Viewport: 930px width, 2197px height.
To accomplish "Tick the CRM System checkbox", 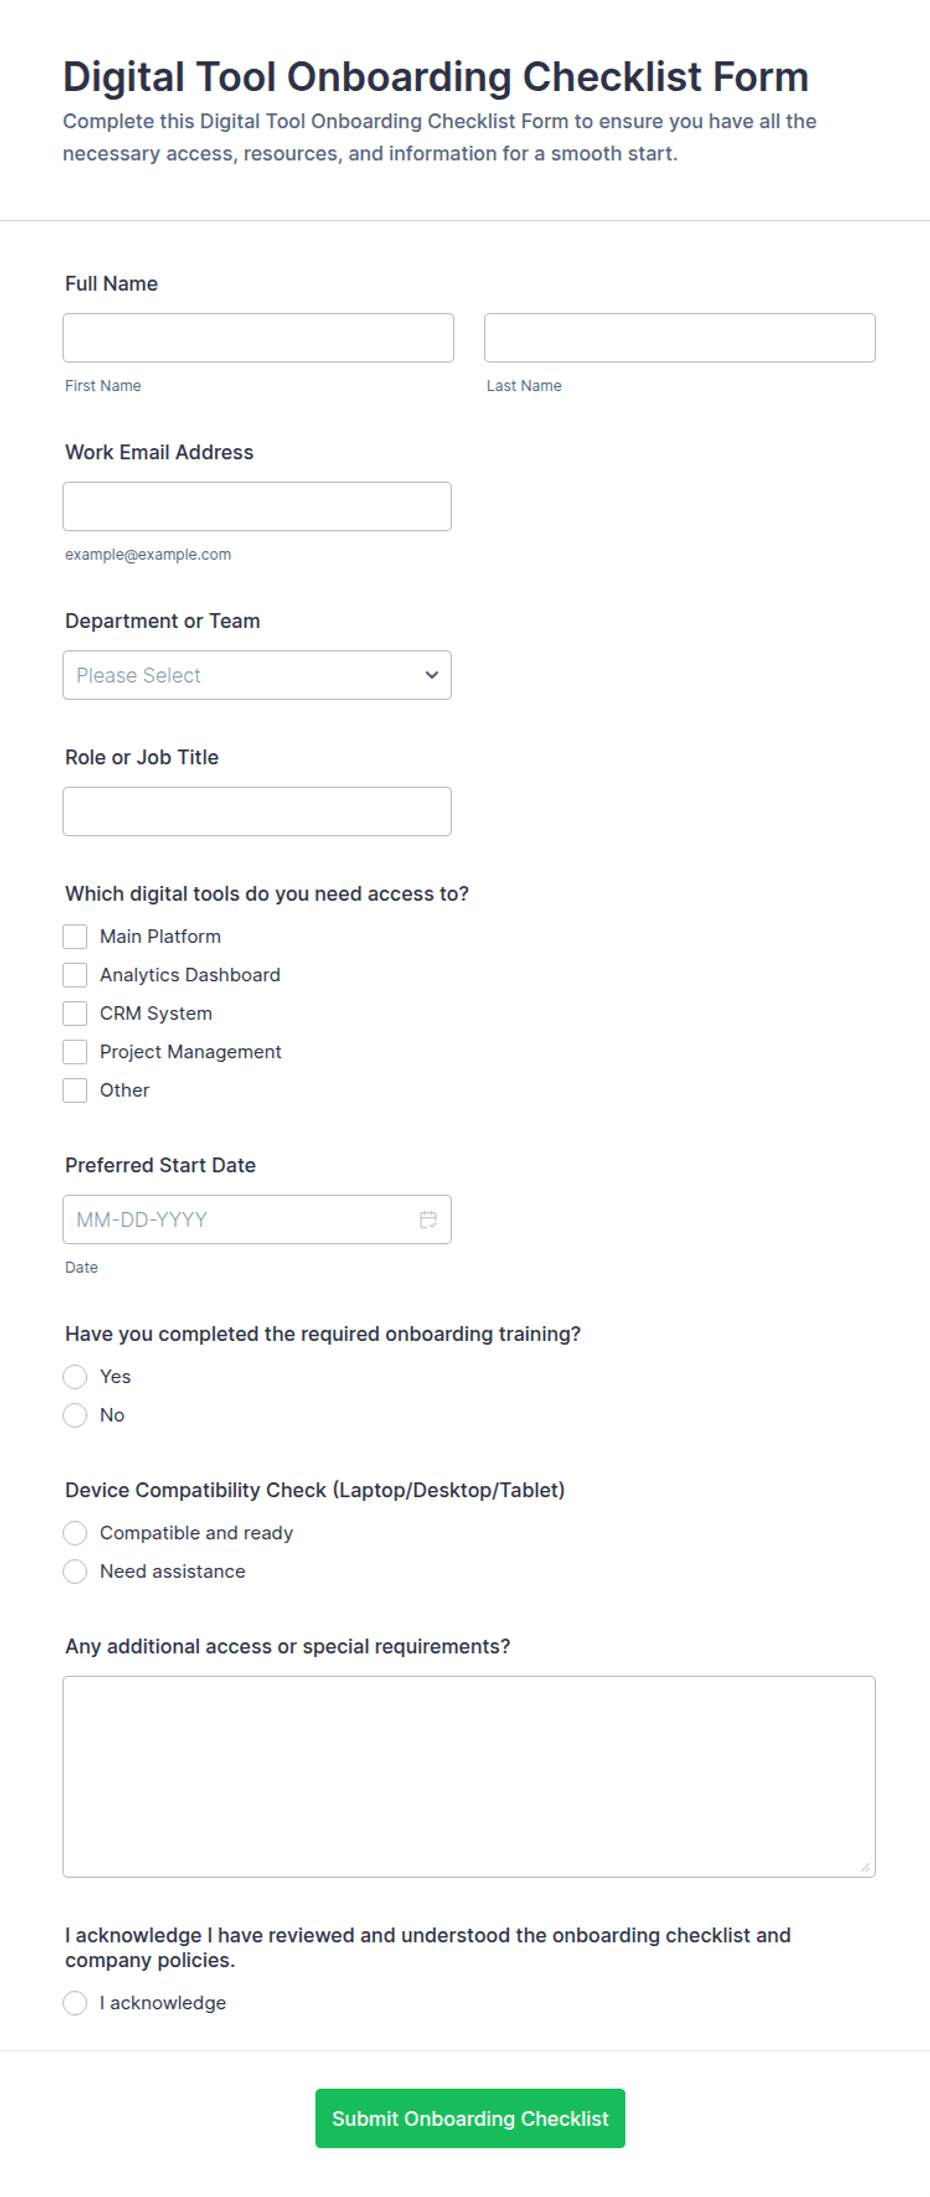I will (75, 1013).
